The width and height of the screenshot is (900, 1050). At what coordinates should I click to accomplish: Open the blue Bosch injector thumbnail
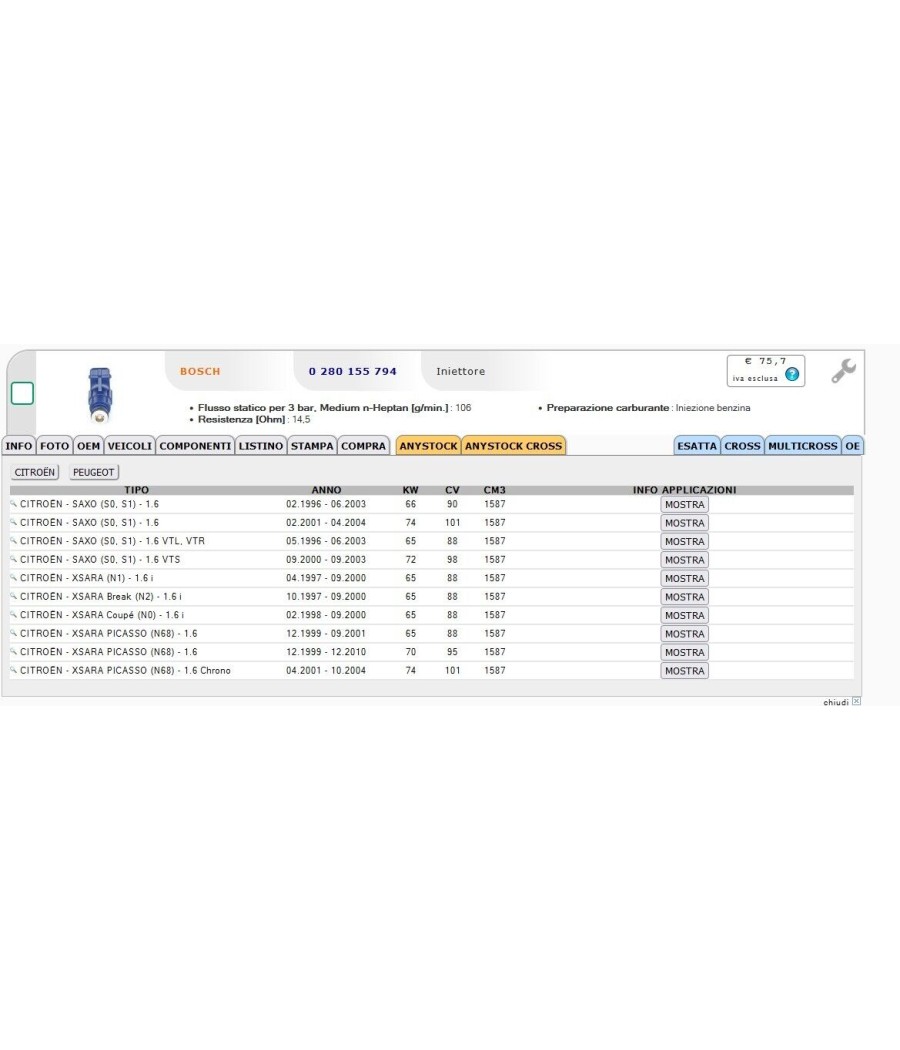[100, 394]
